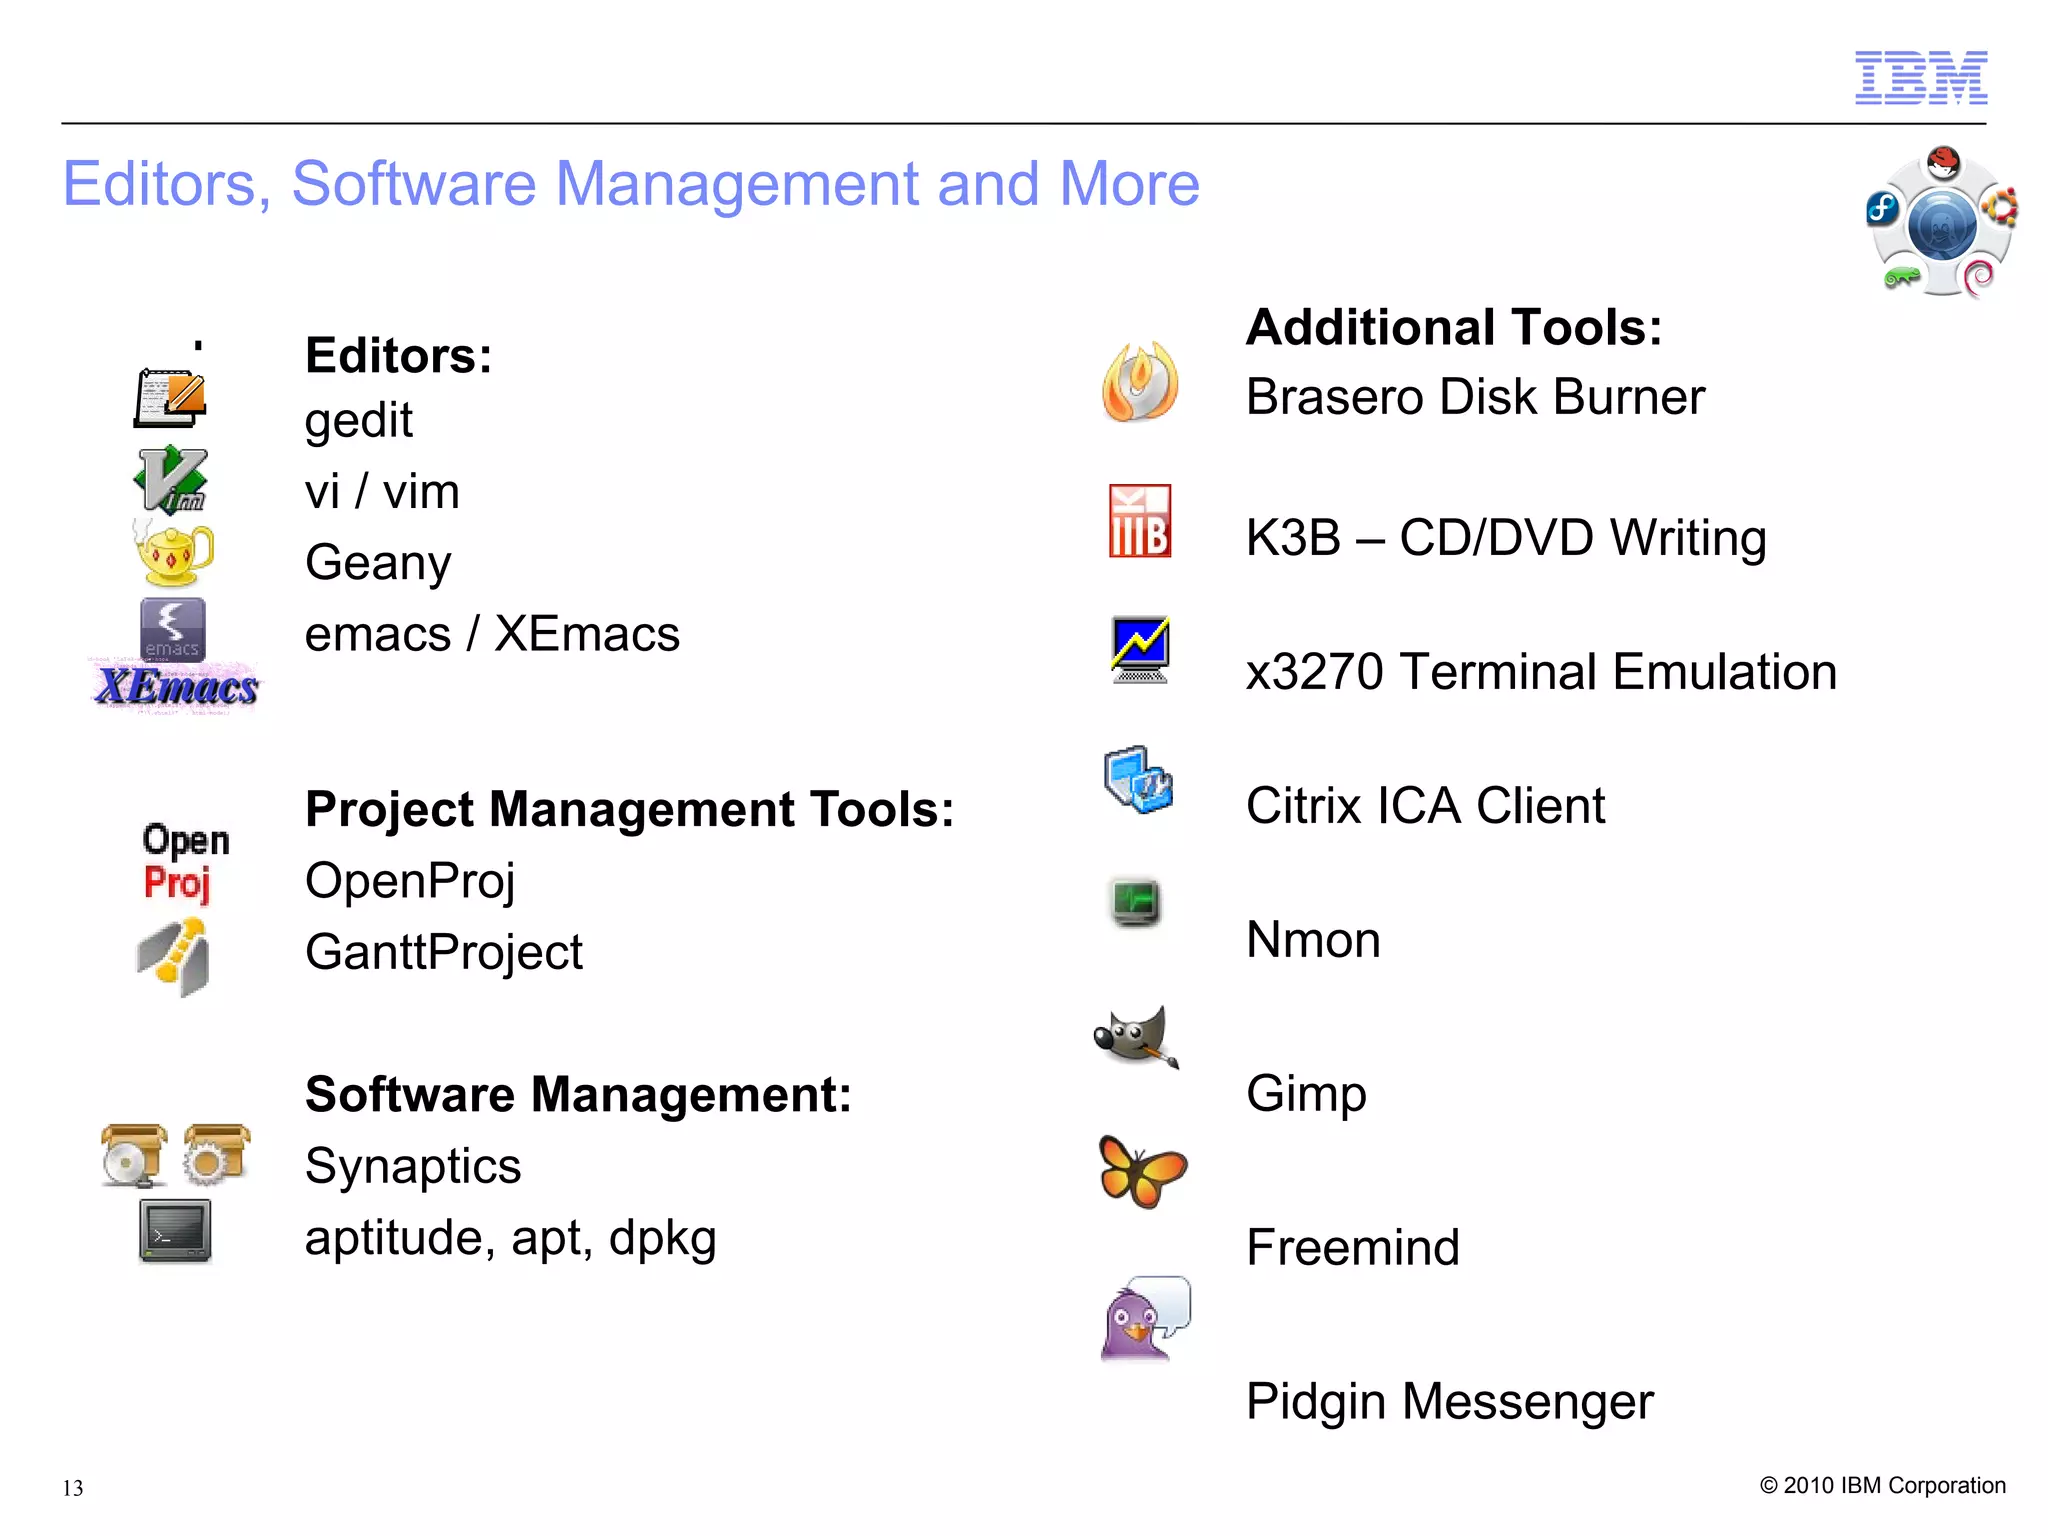
Task: Click the Geany teapot icon
Action: coord(173,551)
